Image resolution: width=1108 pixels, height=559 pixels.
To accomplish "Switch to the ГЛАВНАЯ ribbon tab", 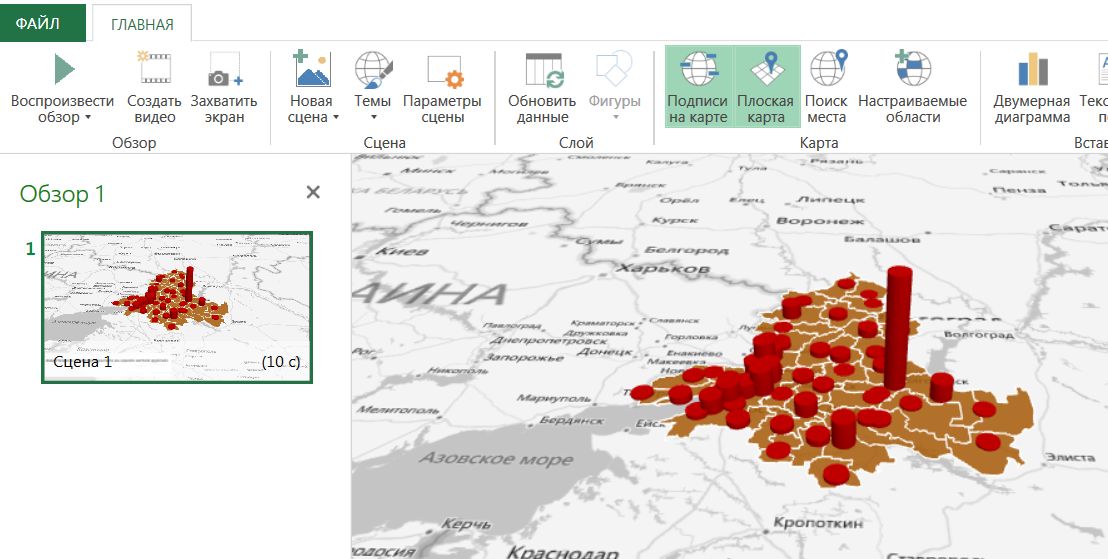I will 141,24.
